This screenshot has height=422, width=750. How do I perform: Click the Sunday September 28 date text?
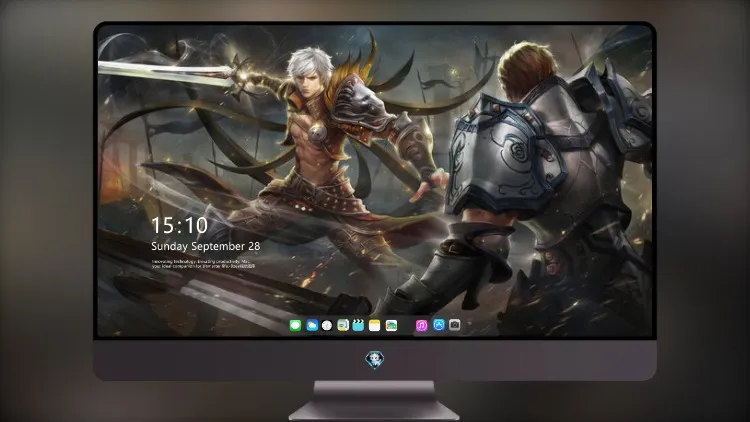tap(206, 246)
